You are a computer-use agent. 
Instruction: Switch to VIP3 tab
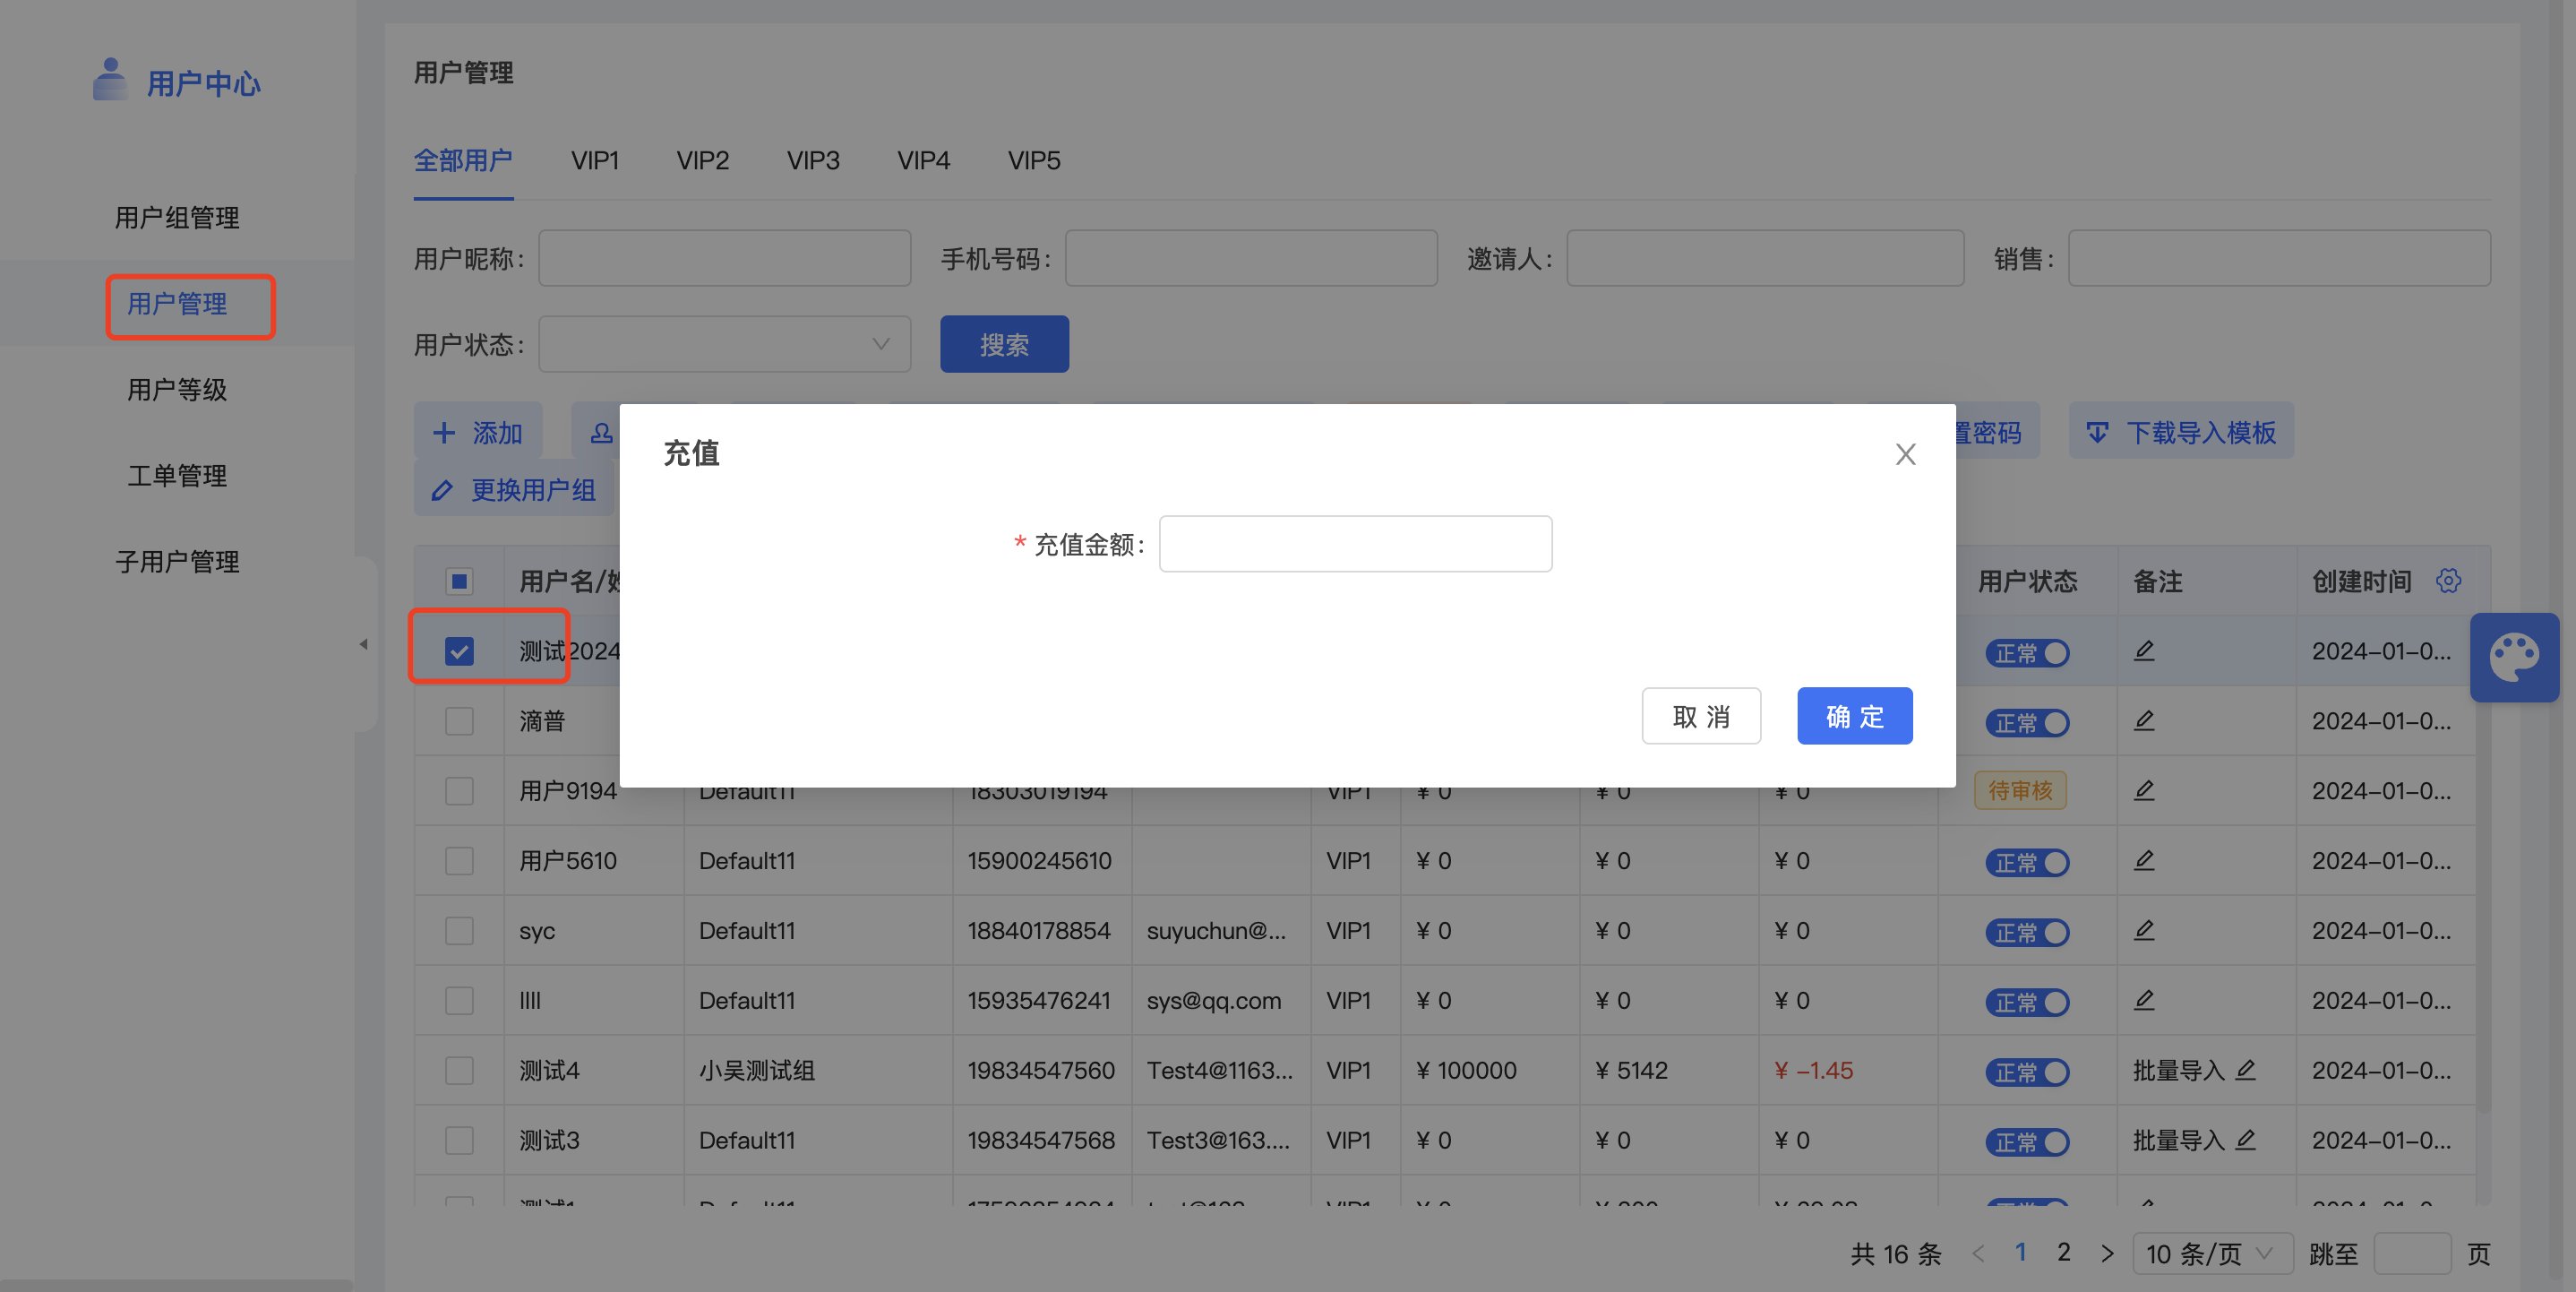click(x=813, y=160)
